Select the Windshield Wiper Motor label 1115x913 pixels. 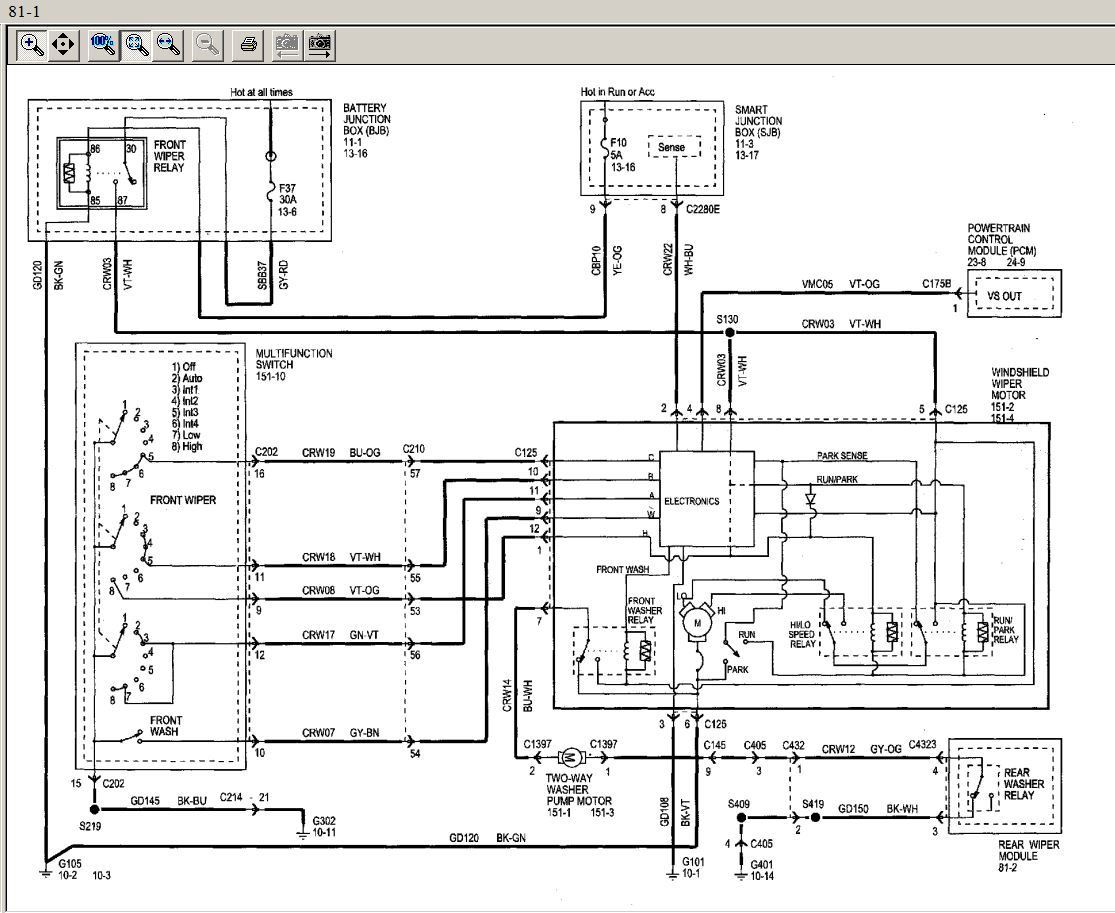pos(1020,395)
